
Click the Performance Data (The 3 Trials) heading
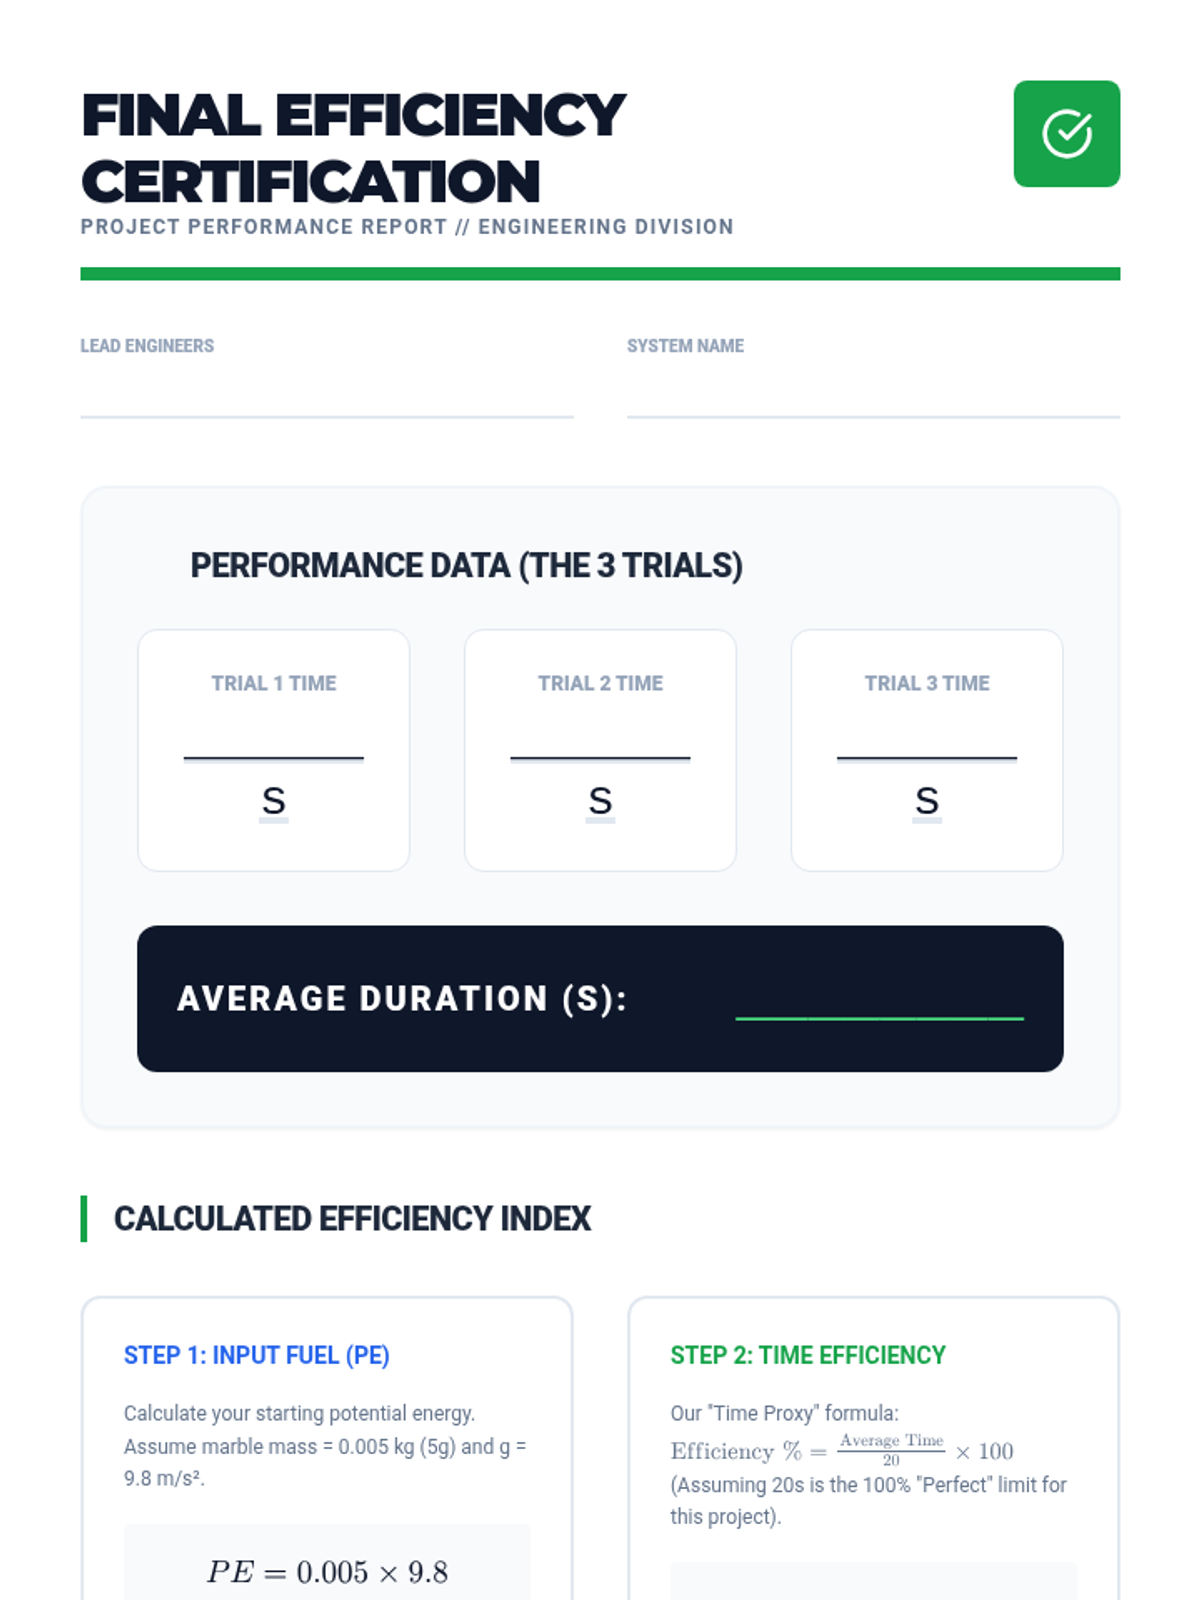pyautogui.click(x=466, y=566)
